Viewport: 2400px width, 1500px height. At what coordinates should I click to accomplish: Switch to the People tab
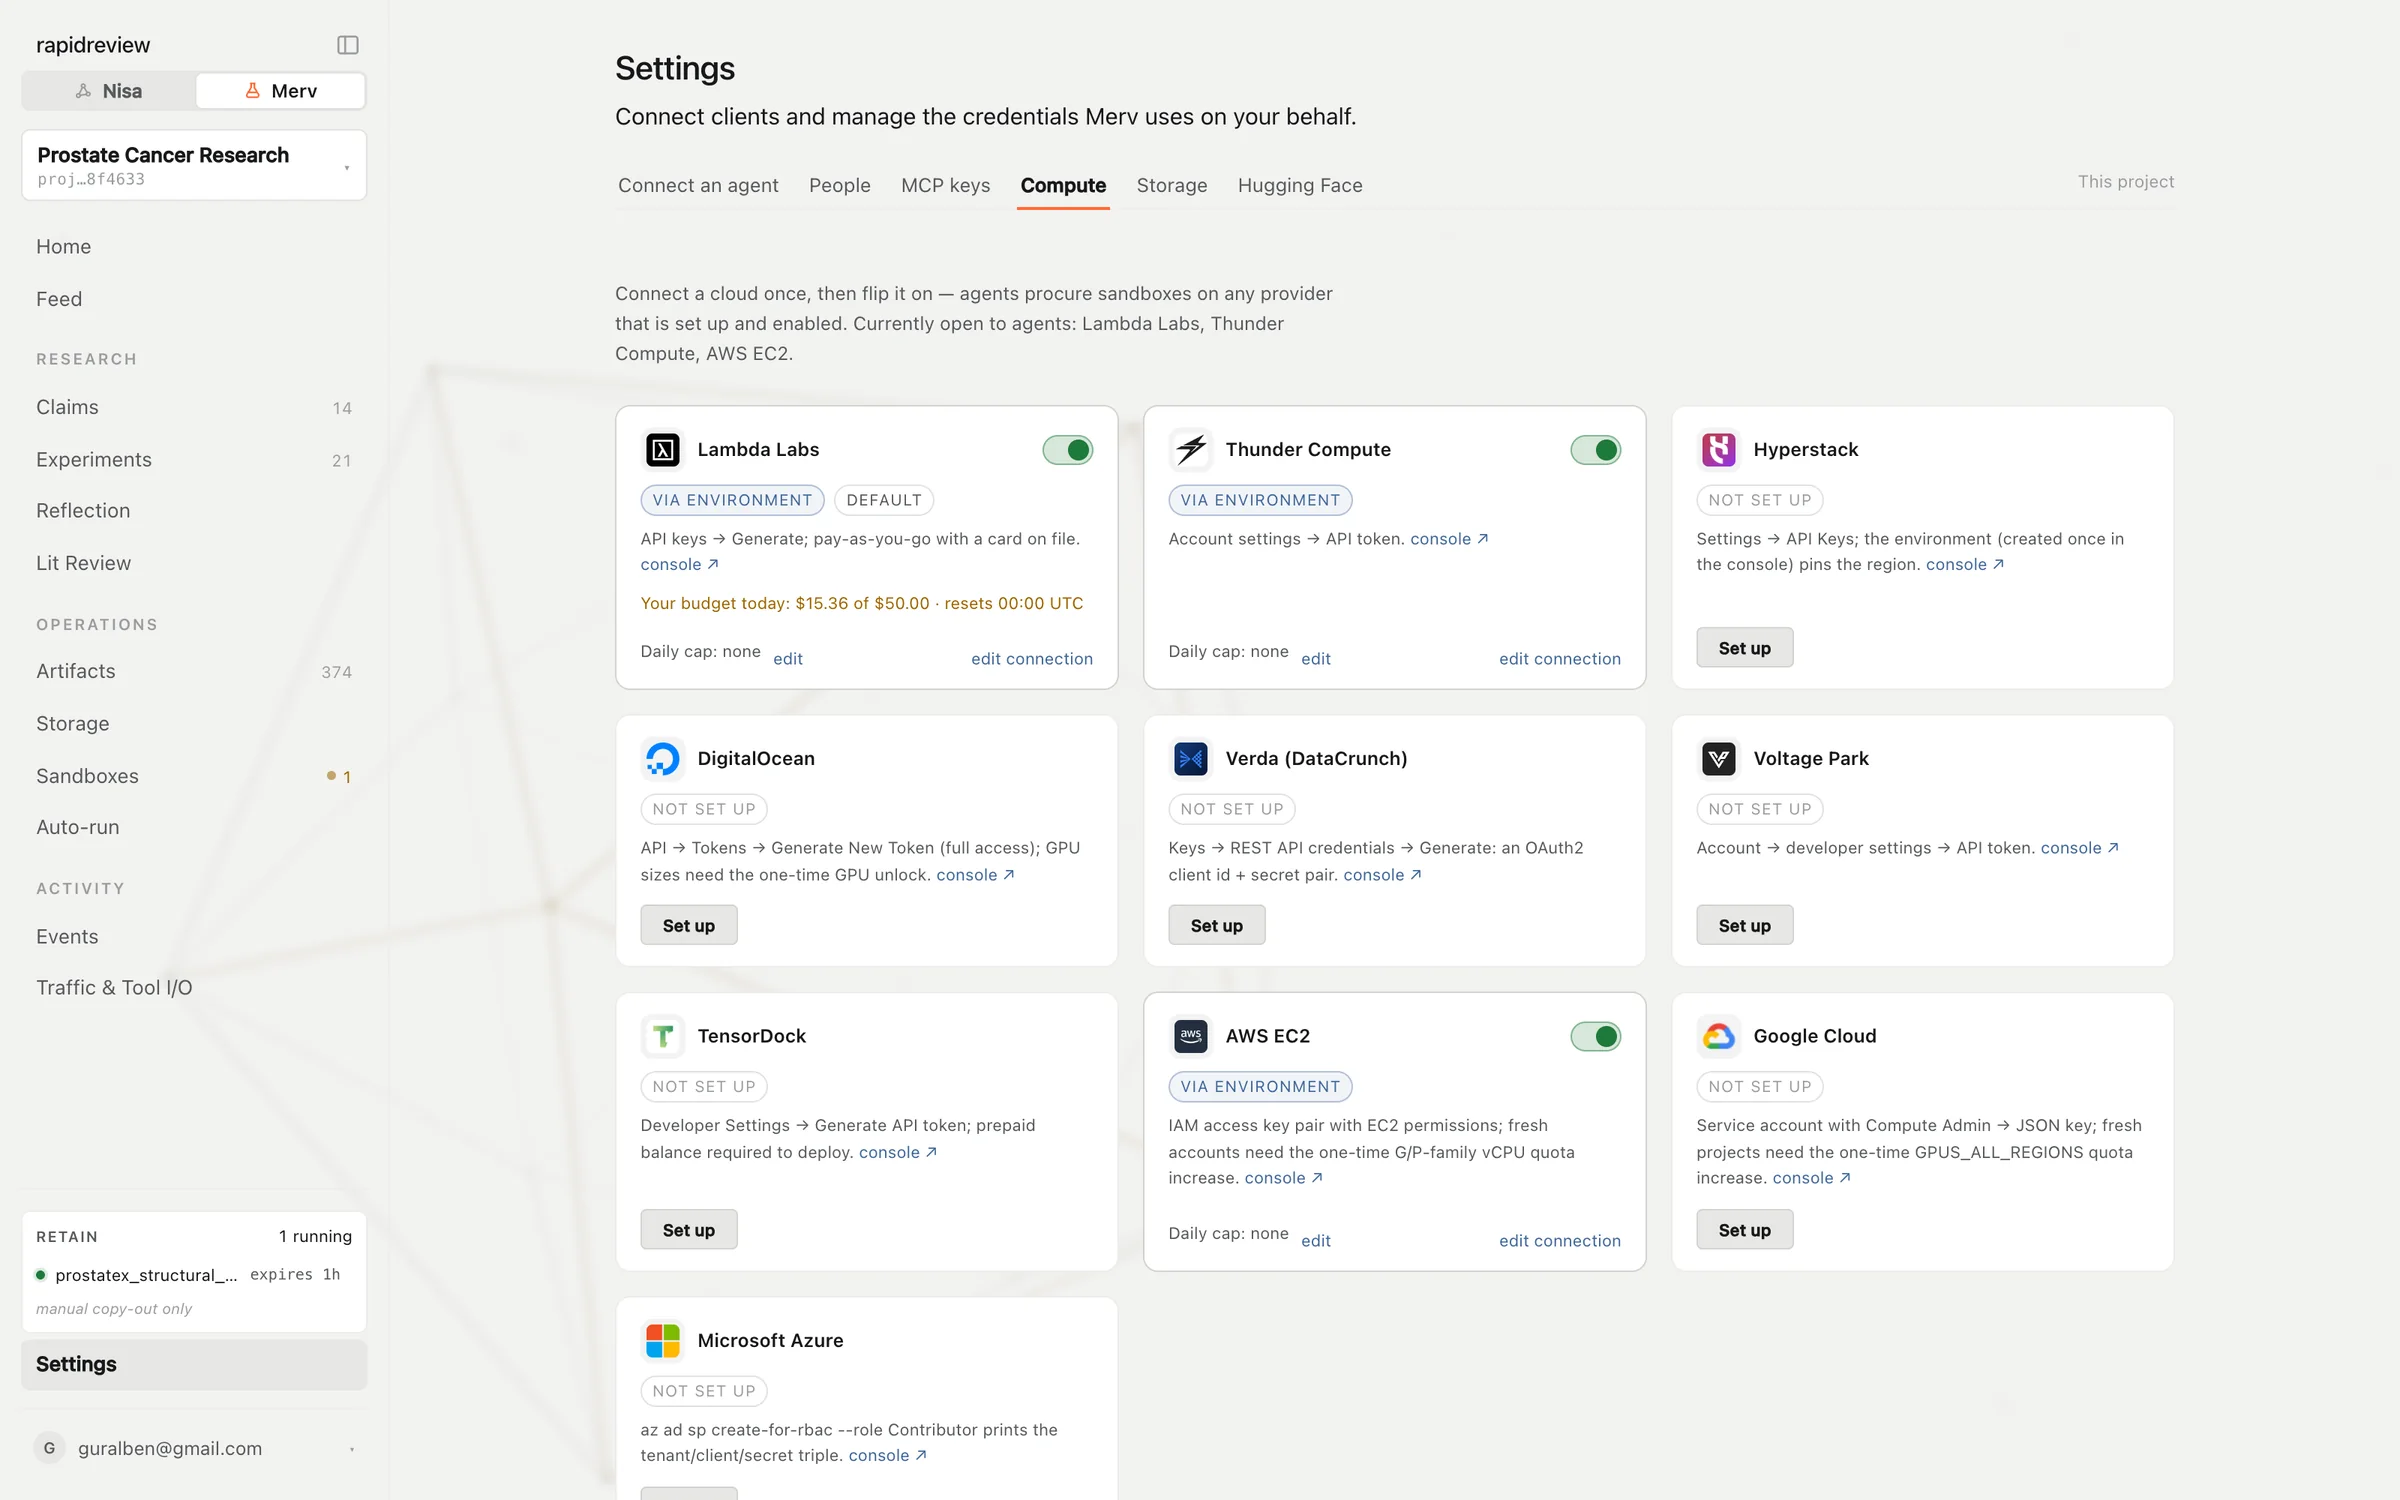click(839, 185)
